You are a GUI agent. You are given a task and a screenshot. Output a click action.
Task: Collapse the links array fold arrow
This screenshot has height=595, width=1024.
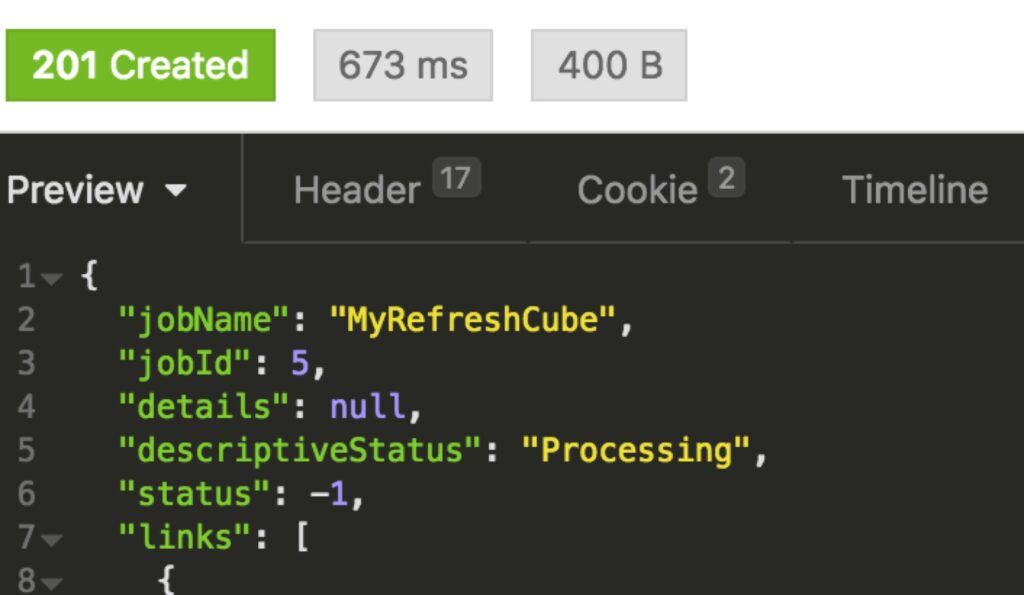coord(51,541)
